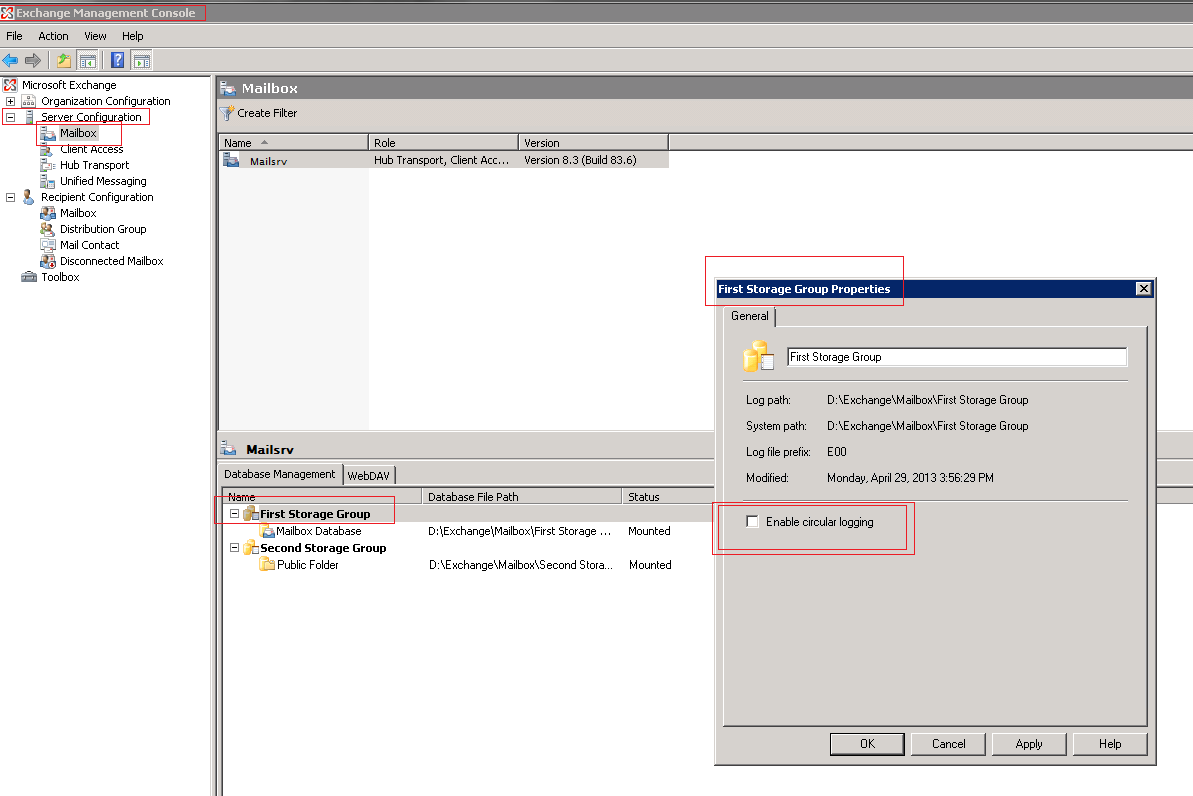The width and height of the screenshot is (1193, 796).
Task: Select the Mailsrv server row icon
Action: [232, 160]
